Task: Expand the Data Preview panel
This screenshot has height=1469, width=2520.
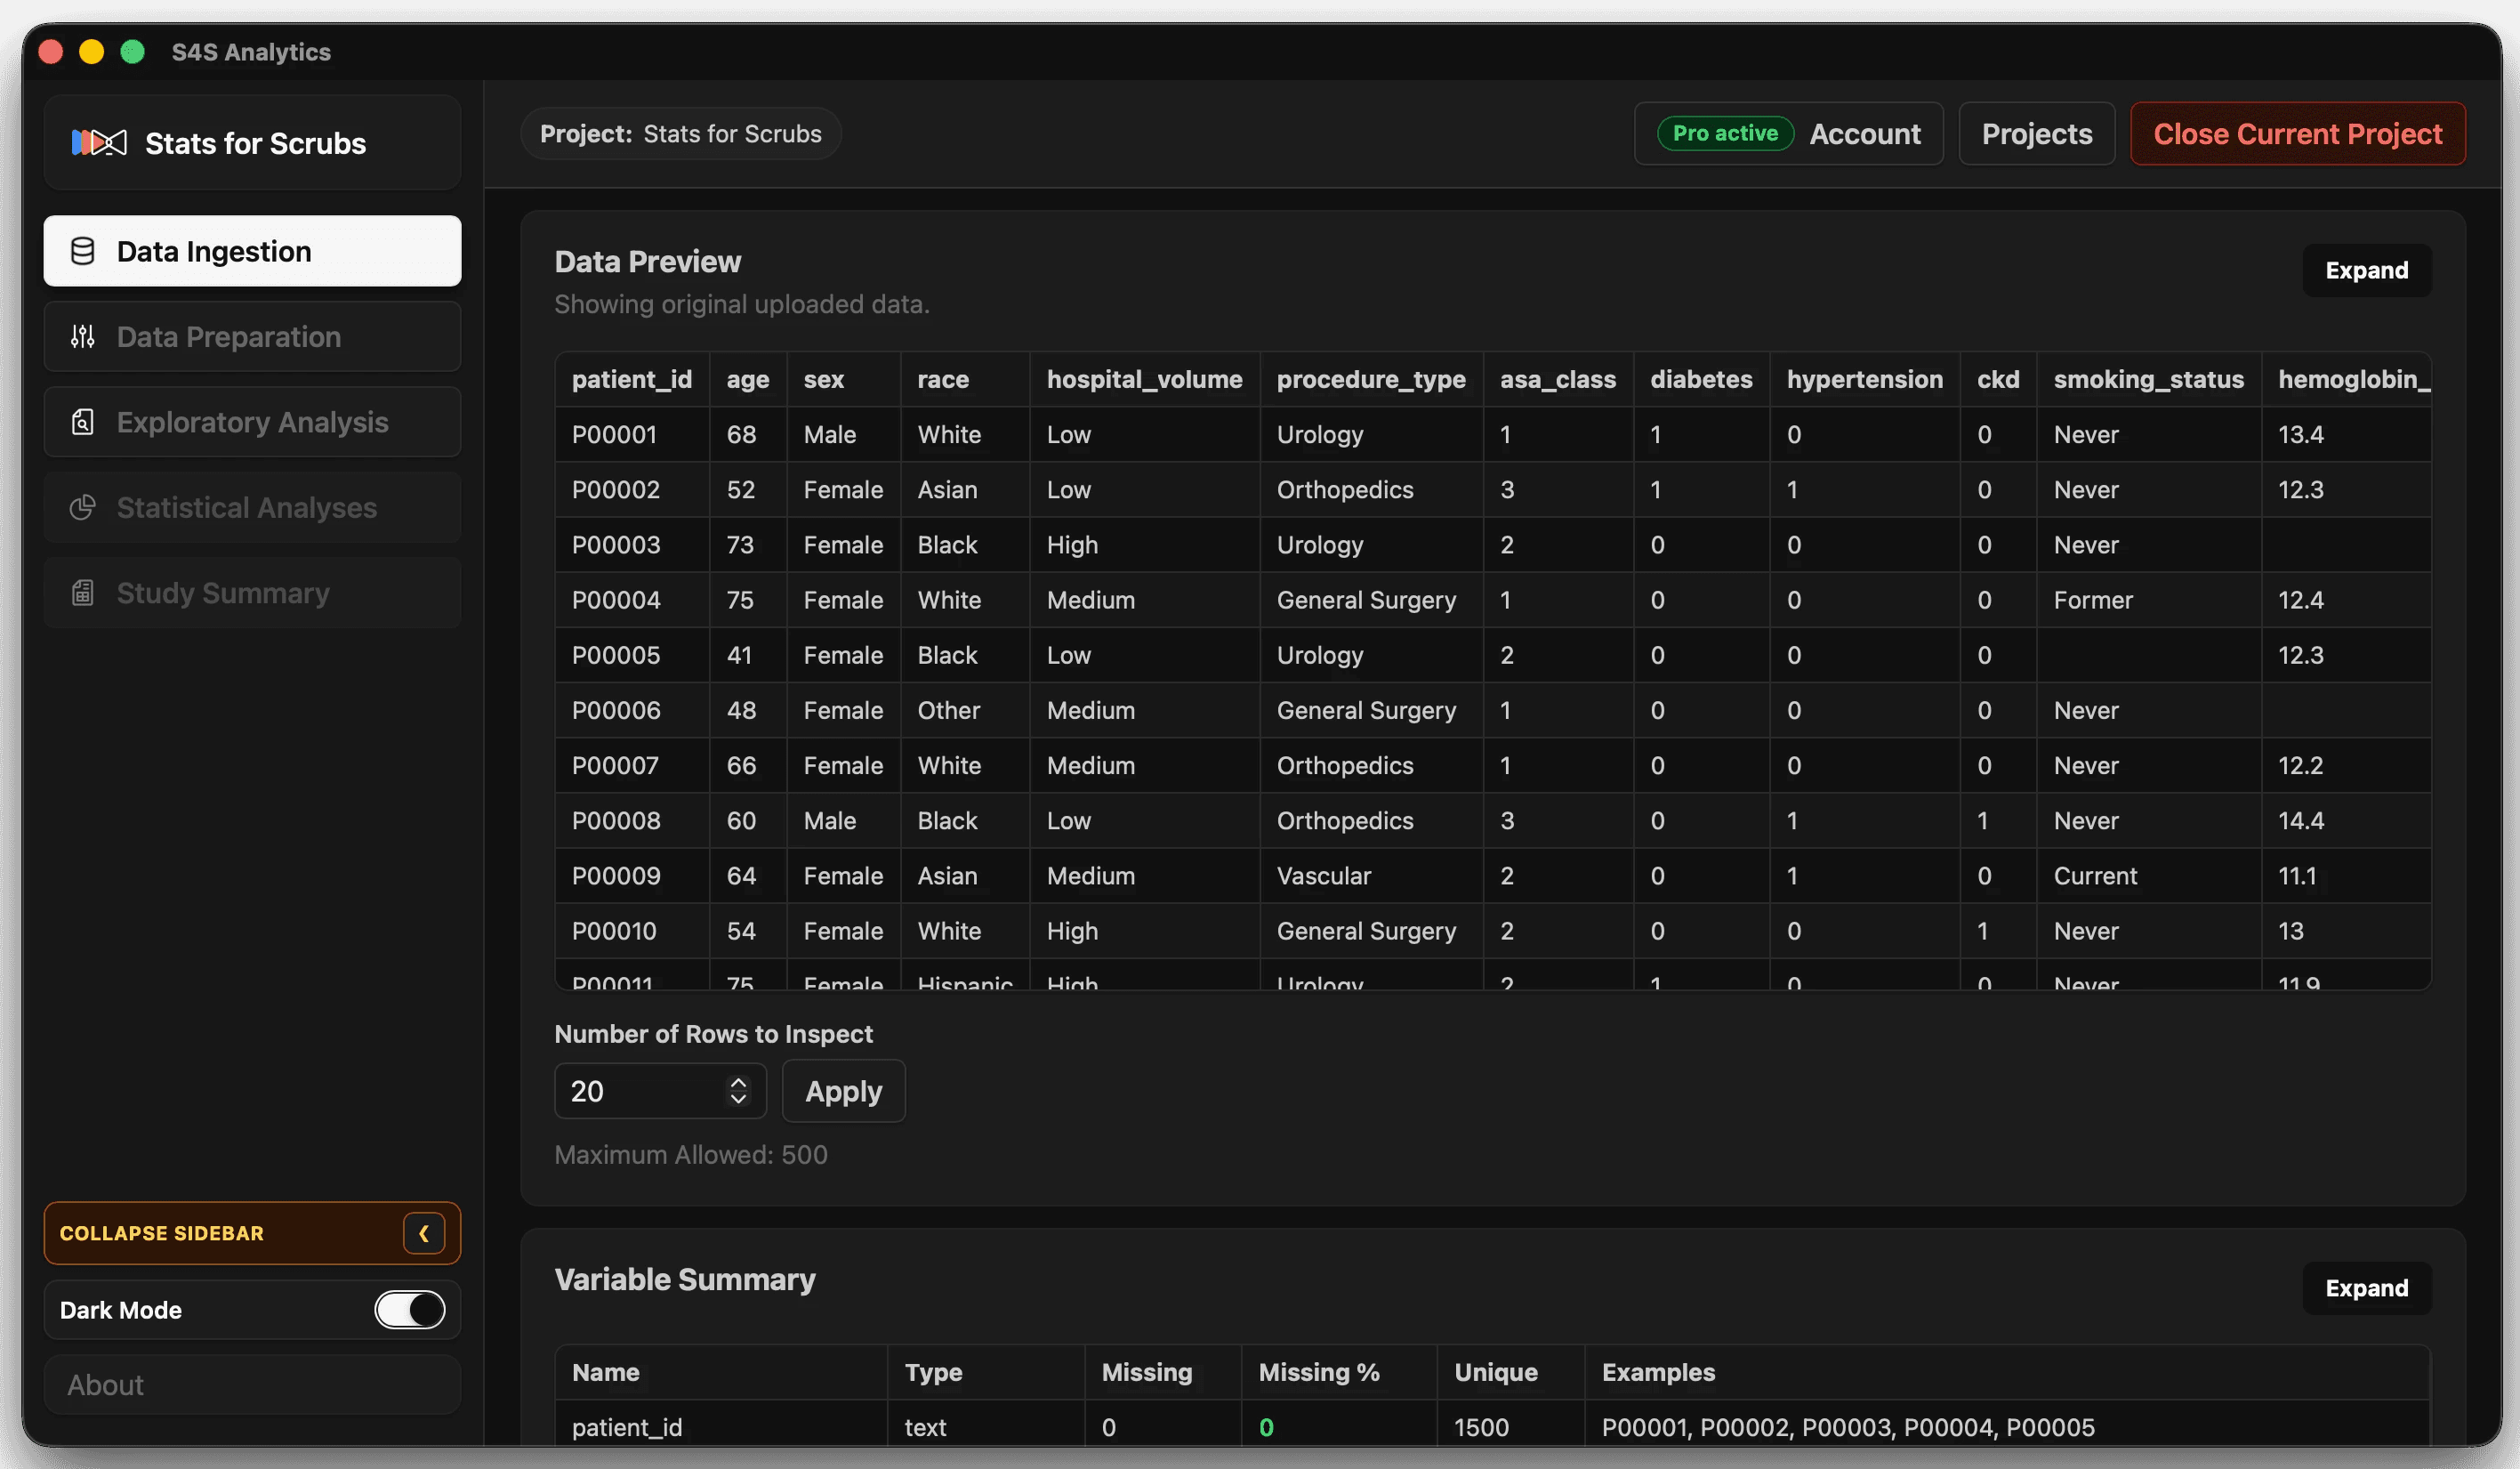Action: click(2365, 270)
